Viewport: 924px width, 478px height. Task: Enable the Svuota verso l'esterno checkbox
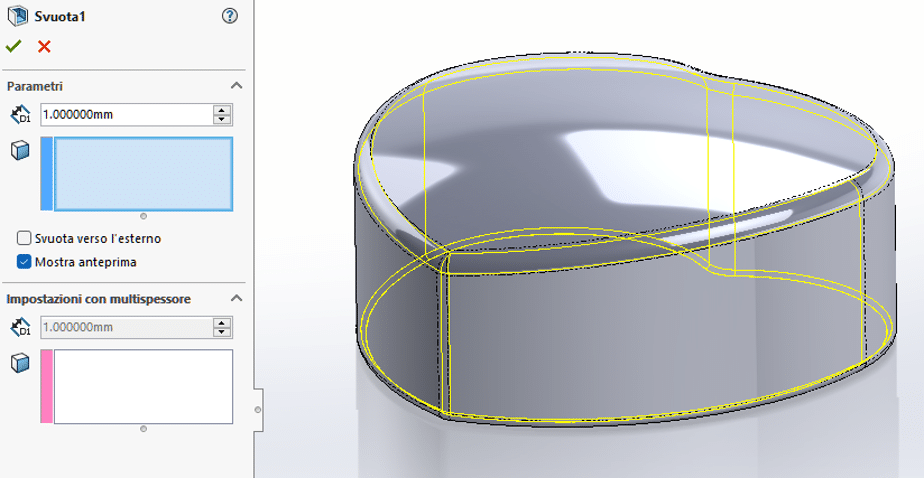pos(24,239)
